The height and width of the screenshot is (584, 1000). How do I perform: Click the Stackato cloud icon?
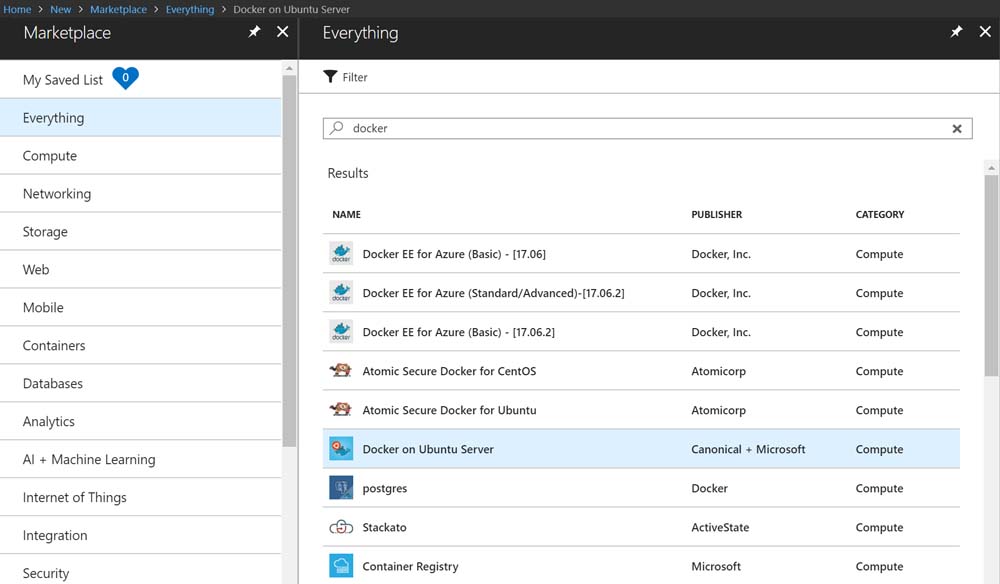pyautogui.click(x=341, y=527)
